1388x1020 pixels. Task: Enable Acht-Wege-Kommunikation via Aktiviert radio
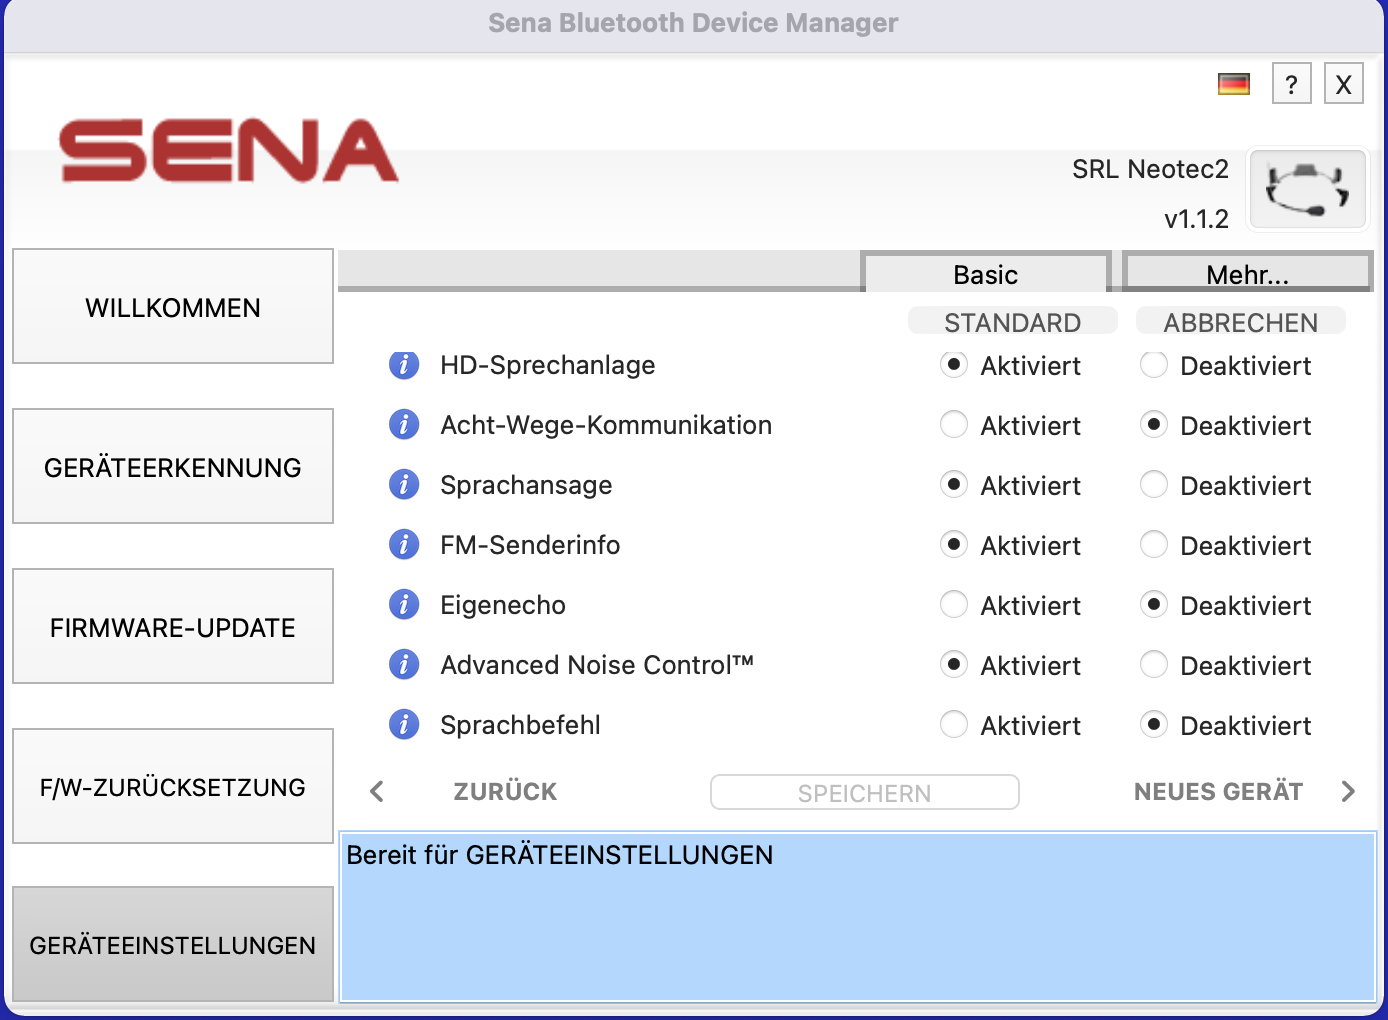[954, 425]
